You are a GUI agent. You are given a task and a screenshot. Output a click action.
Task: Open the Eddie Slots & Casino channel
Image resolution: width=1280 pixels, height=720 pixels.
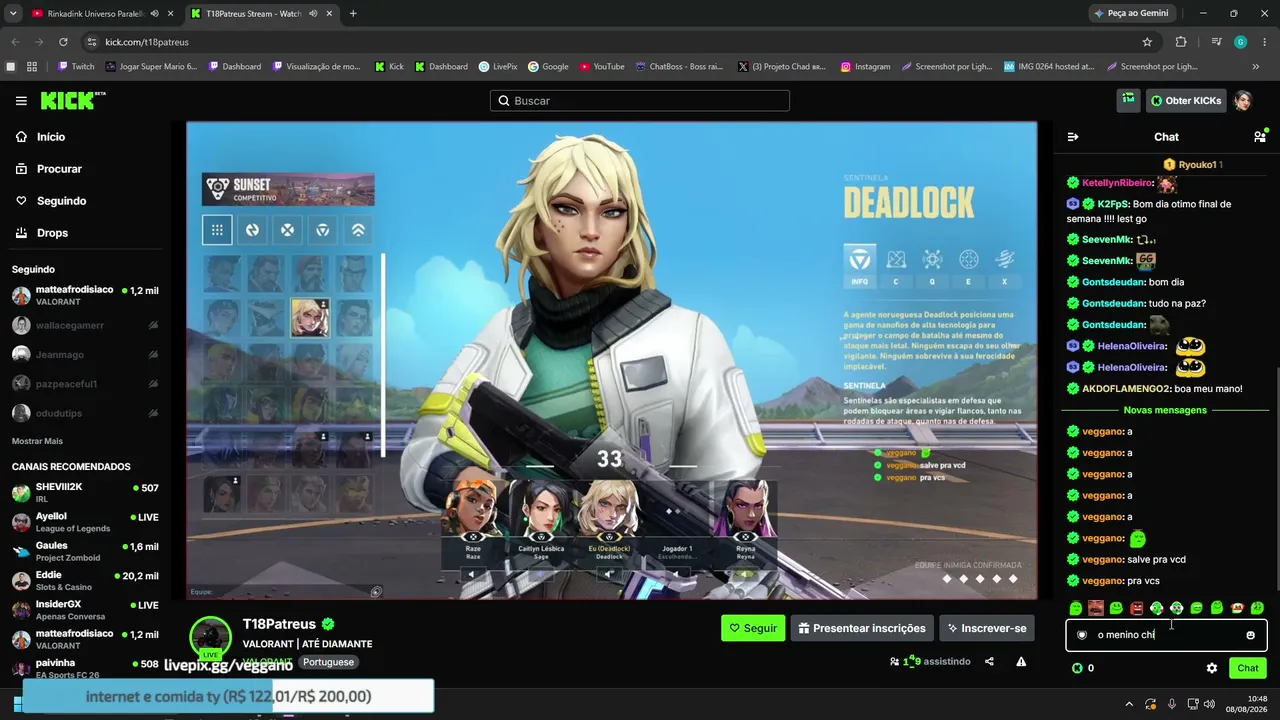pos(85,581)
